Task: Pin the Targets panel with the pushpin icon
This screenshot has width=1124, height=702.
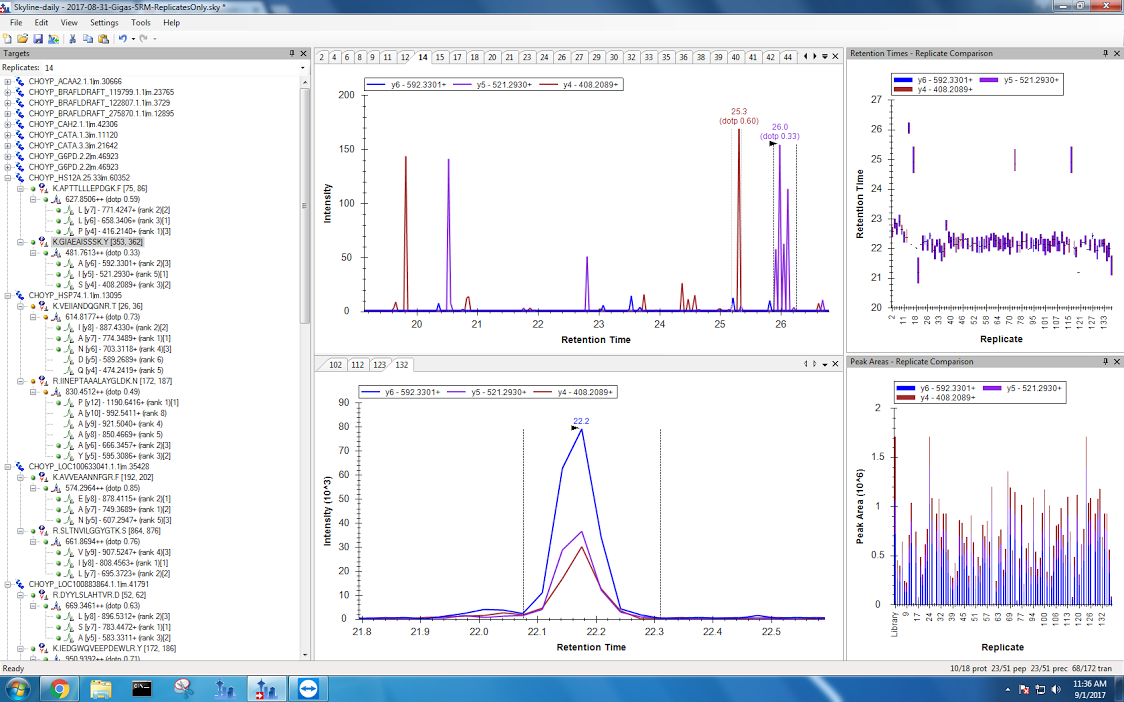Action: [x=292, y=53]
